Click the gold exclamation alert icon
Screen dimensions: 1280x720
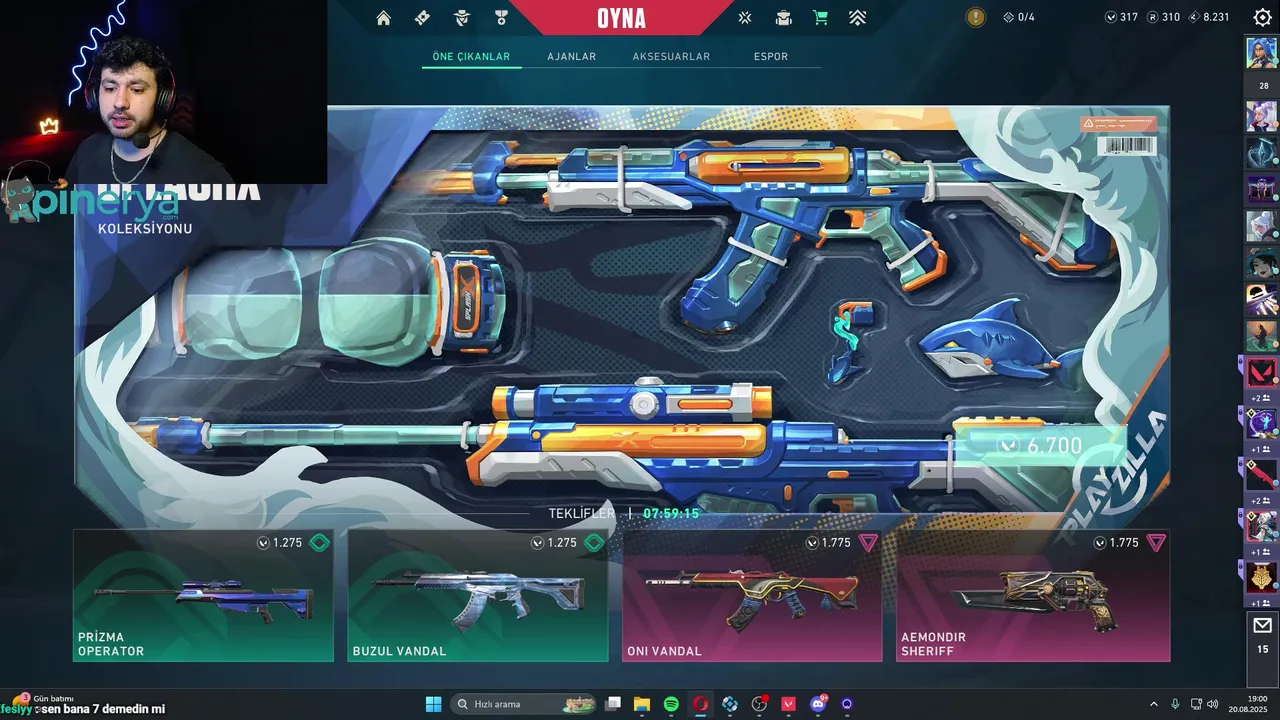click(x=976, y=17)
